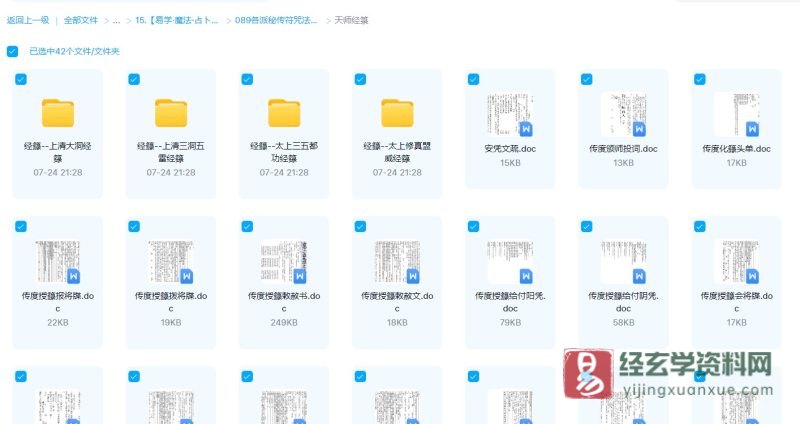Open the 经箓--上清三洞五雷经箓 folder icon
Image resolution: width=800 pixels, height=424 pixels.
coord(170,111)
